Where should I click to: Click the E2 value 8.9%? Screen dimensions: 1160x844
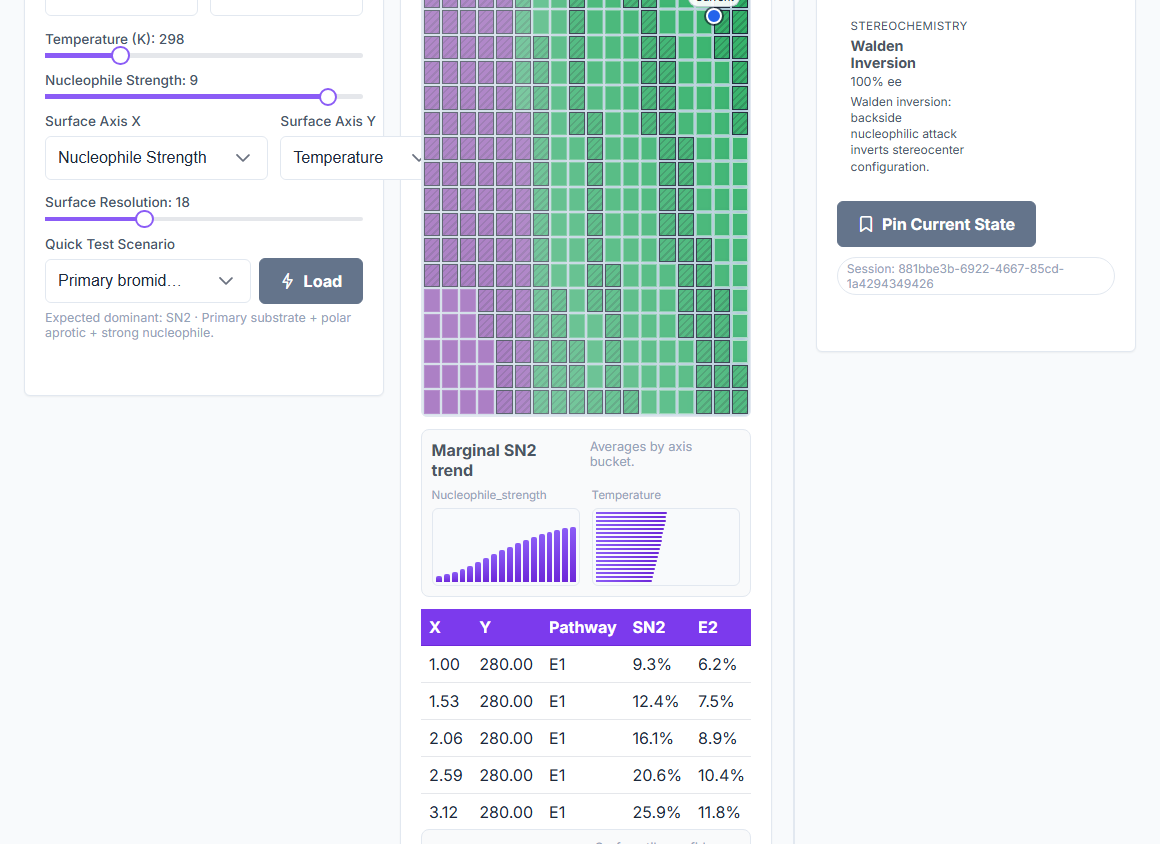[x=718, y=738]
